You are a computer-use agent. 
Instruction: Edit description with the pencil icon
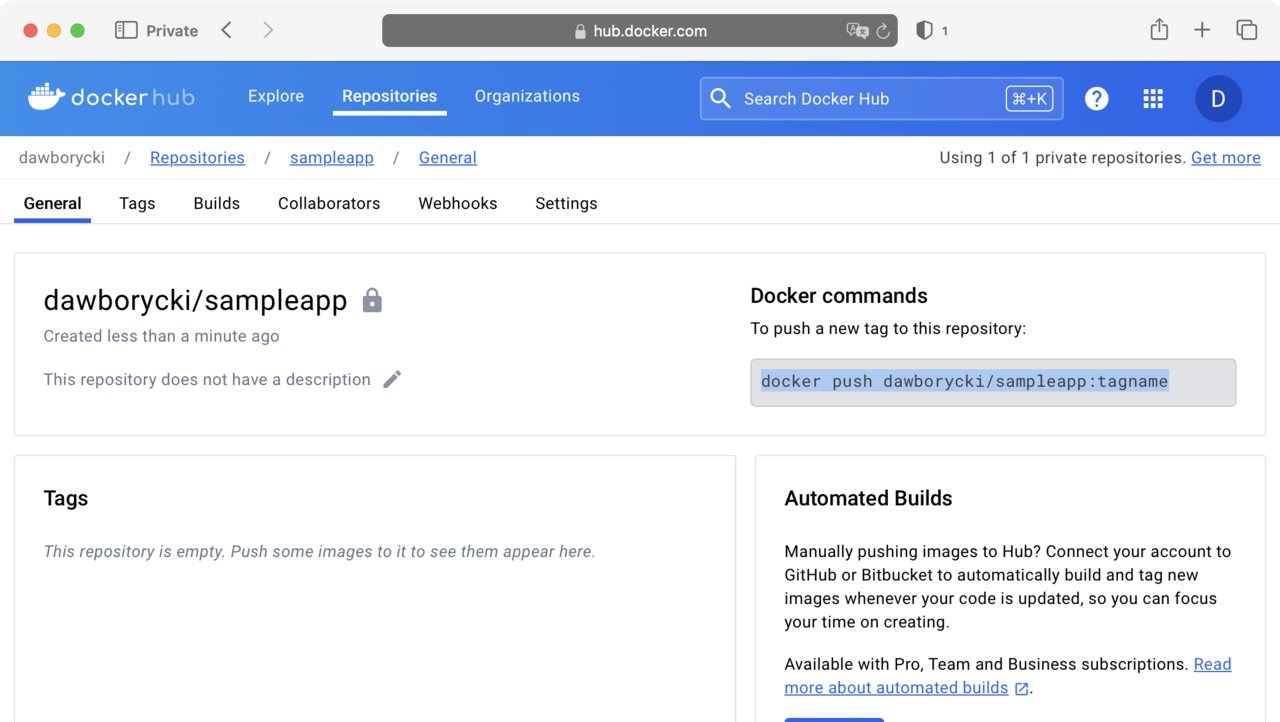pyautogui.click(x=391, y=378)
